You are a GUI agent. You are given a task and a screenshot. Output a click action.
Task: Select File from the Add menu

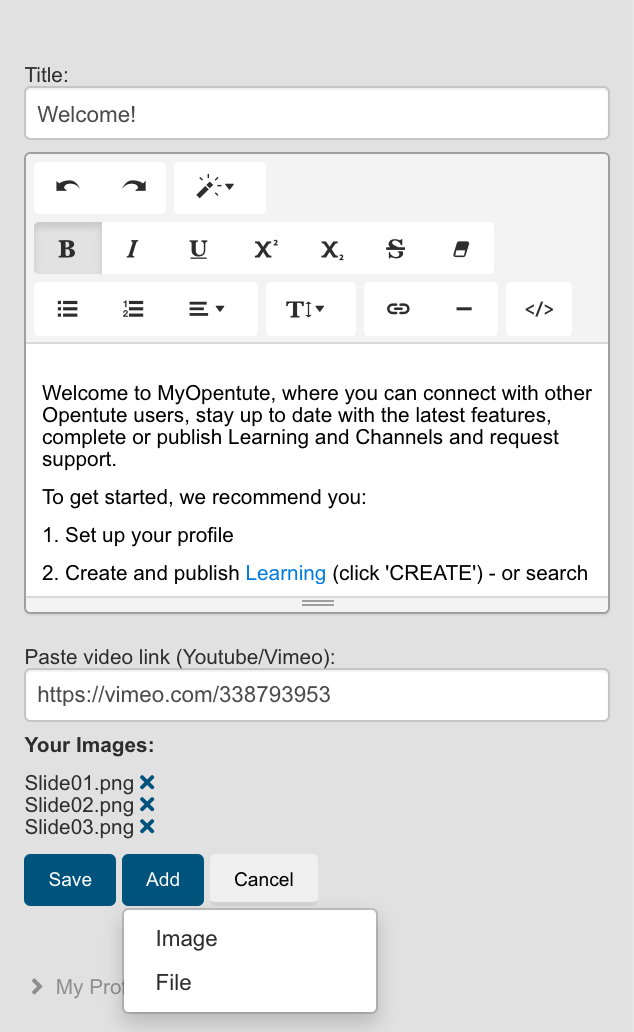[173, 983]
